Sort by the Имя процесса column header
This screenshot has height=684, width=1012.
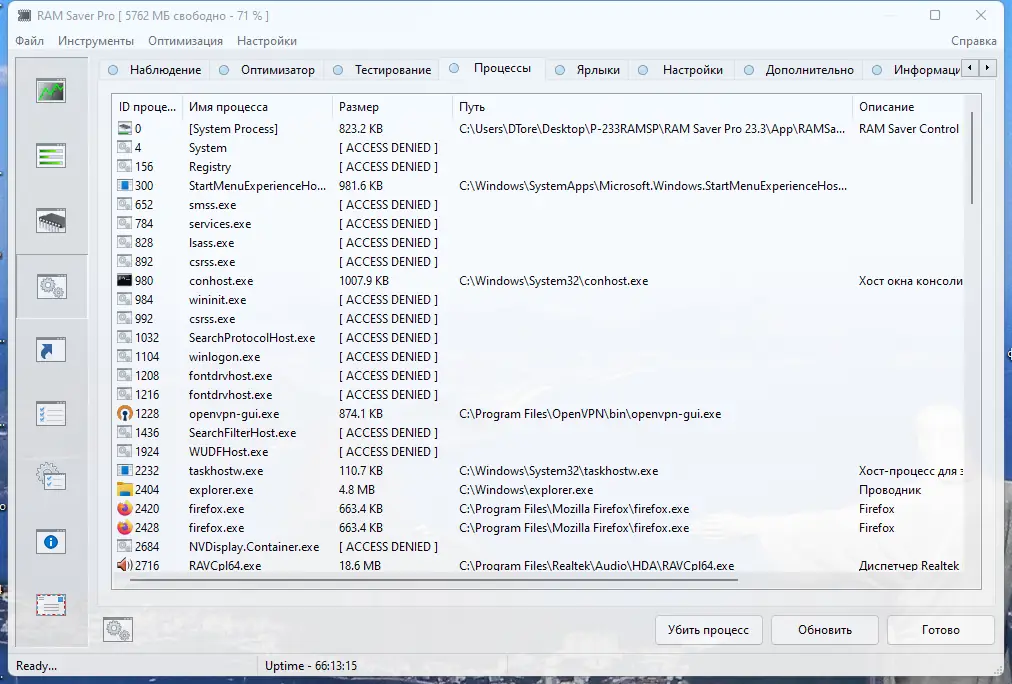257,107
